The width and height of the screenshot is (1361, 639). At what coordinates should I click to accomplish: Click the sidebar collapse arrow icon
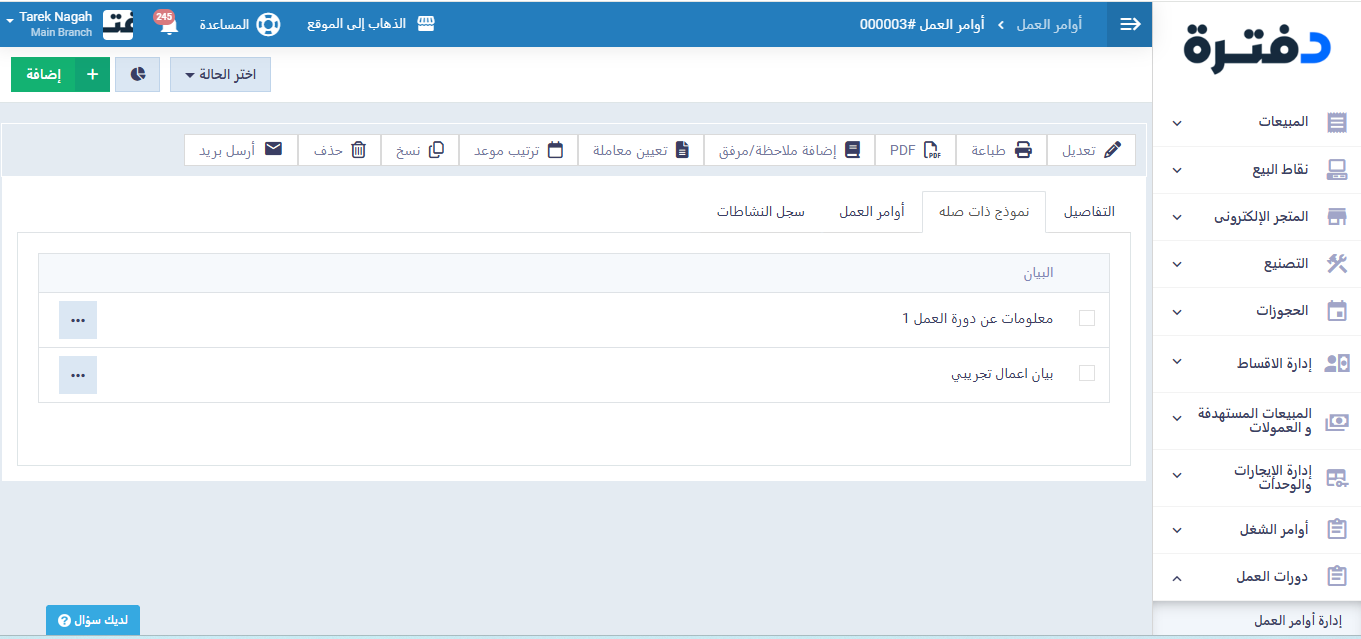(x=1130, y=25)
